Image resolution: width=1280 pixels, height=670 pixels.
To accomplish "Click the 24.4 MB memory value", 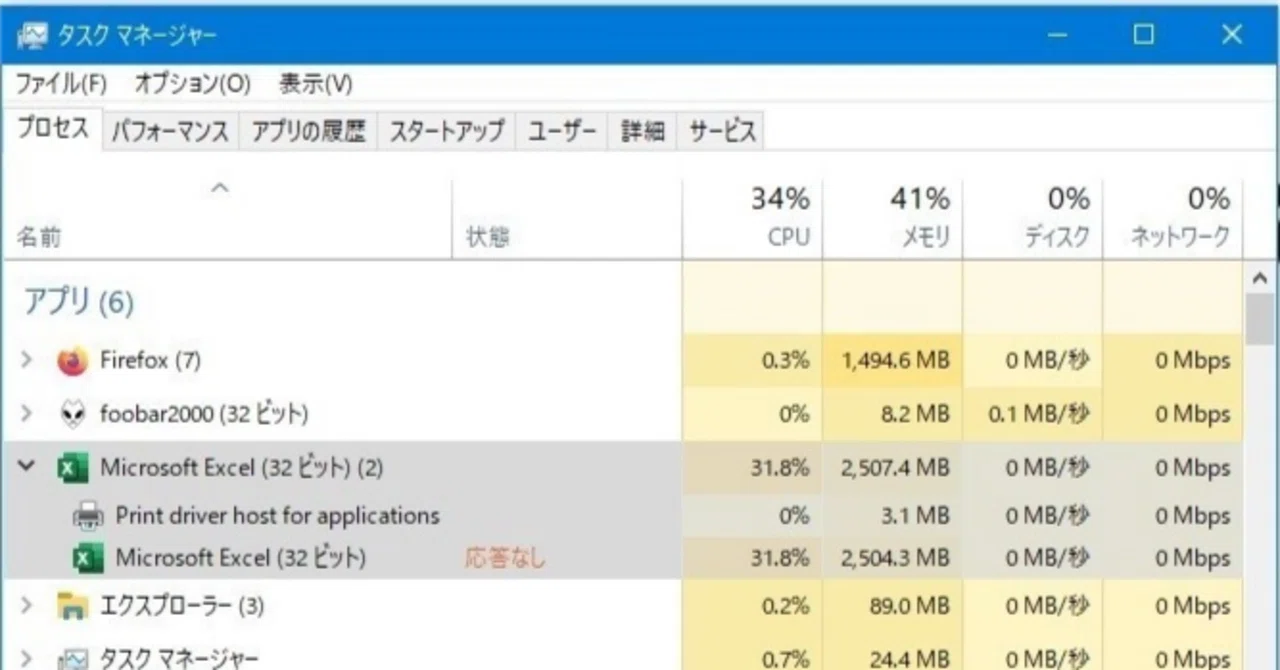I will (x=910, y=659).
